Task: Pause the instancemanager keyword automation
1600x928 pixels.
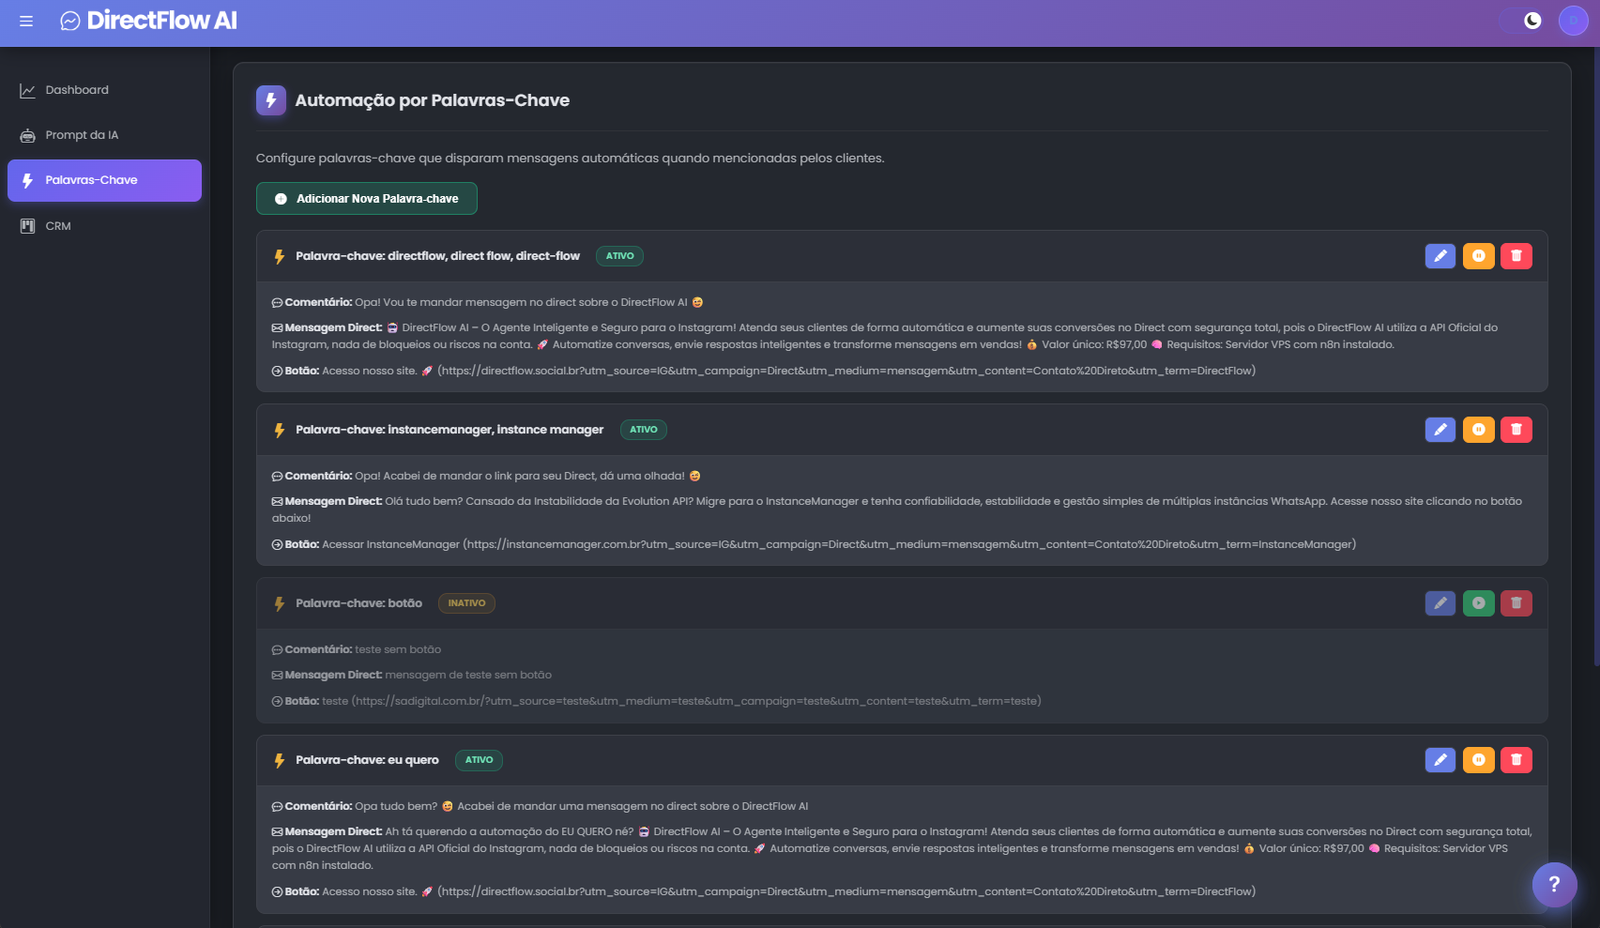Action: pyautogui.click(x=1478, y=430)
